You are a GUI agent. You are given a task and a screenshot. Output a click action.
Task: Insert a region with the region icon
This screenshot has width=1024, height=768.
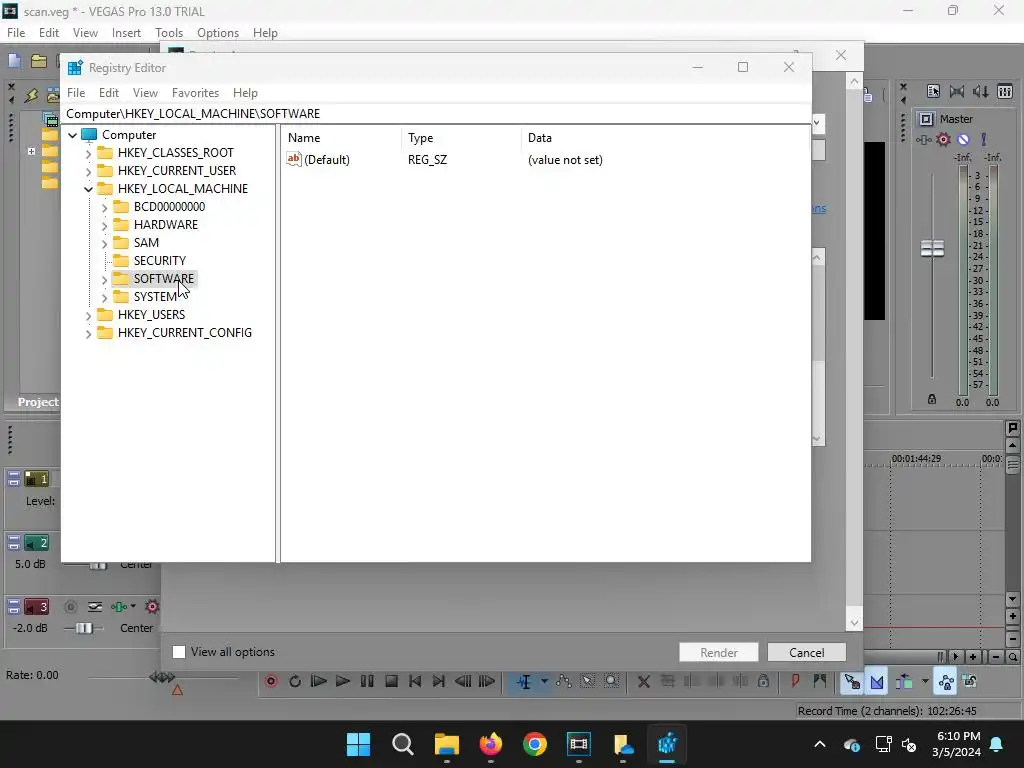point(819,681)
